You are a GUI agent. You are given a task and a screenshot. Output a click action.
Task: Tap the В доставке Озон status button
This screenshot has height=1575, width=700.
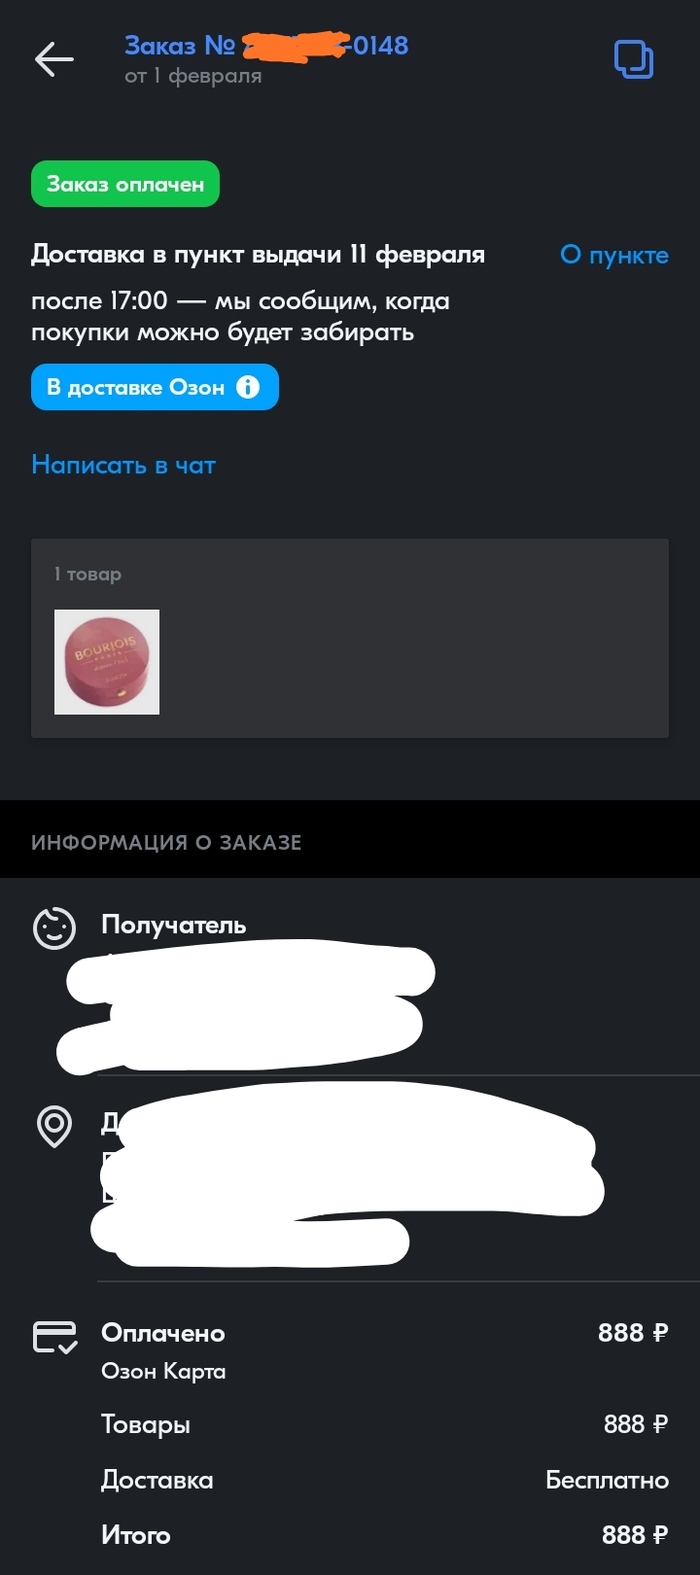pos(155,387)
